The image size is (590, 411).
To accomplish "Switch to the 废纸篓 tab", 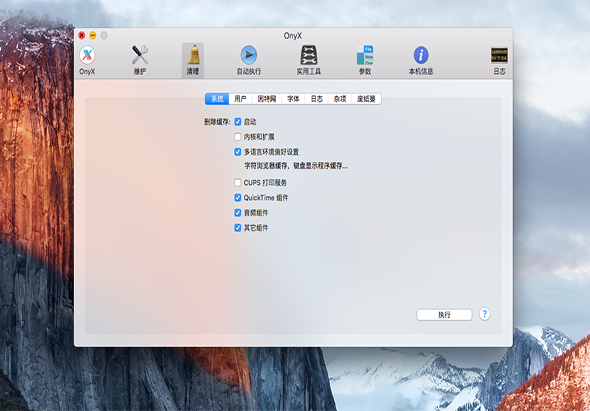I will (x=366, y=99).
